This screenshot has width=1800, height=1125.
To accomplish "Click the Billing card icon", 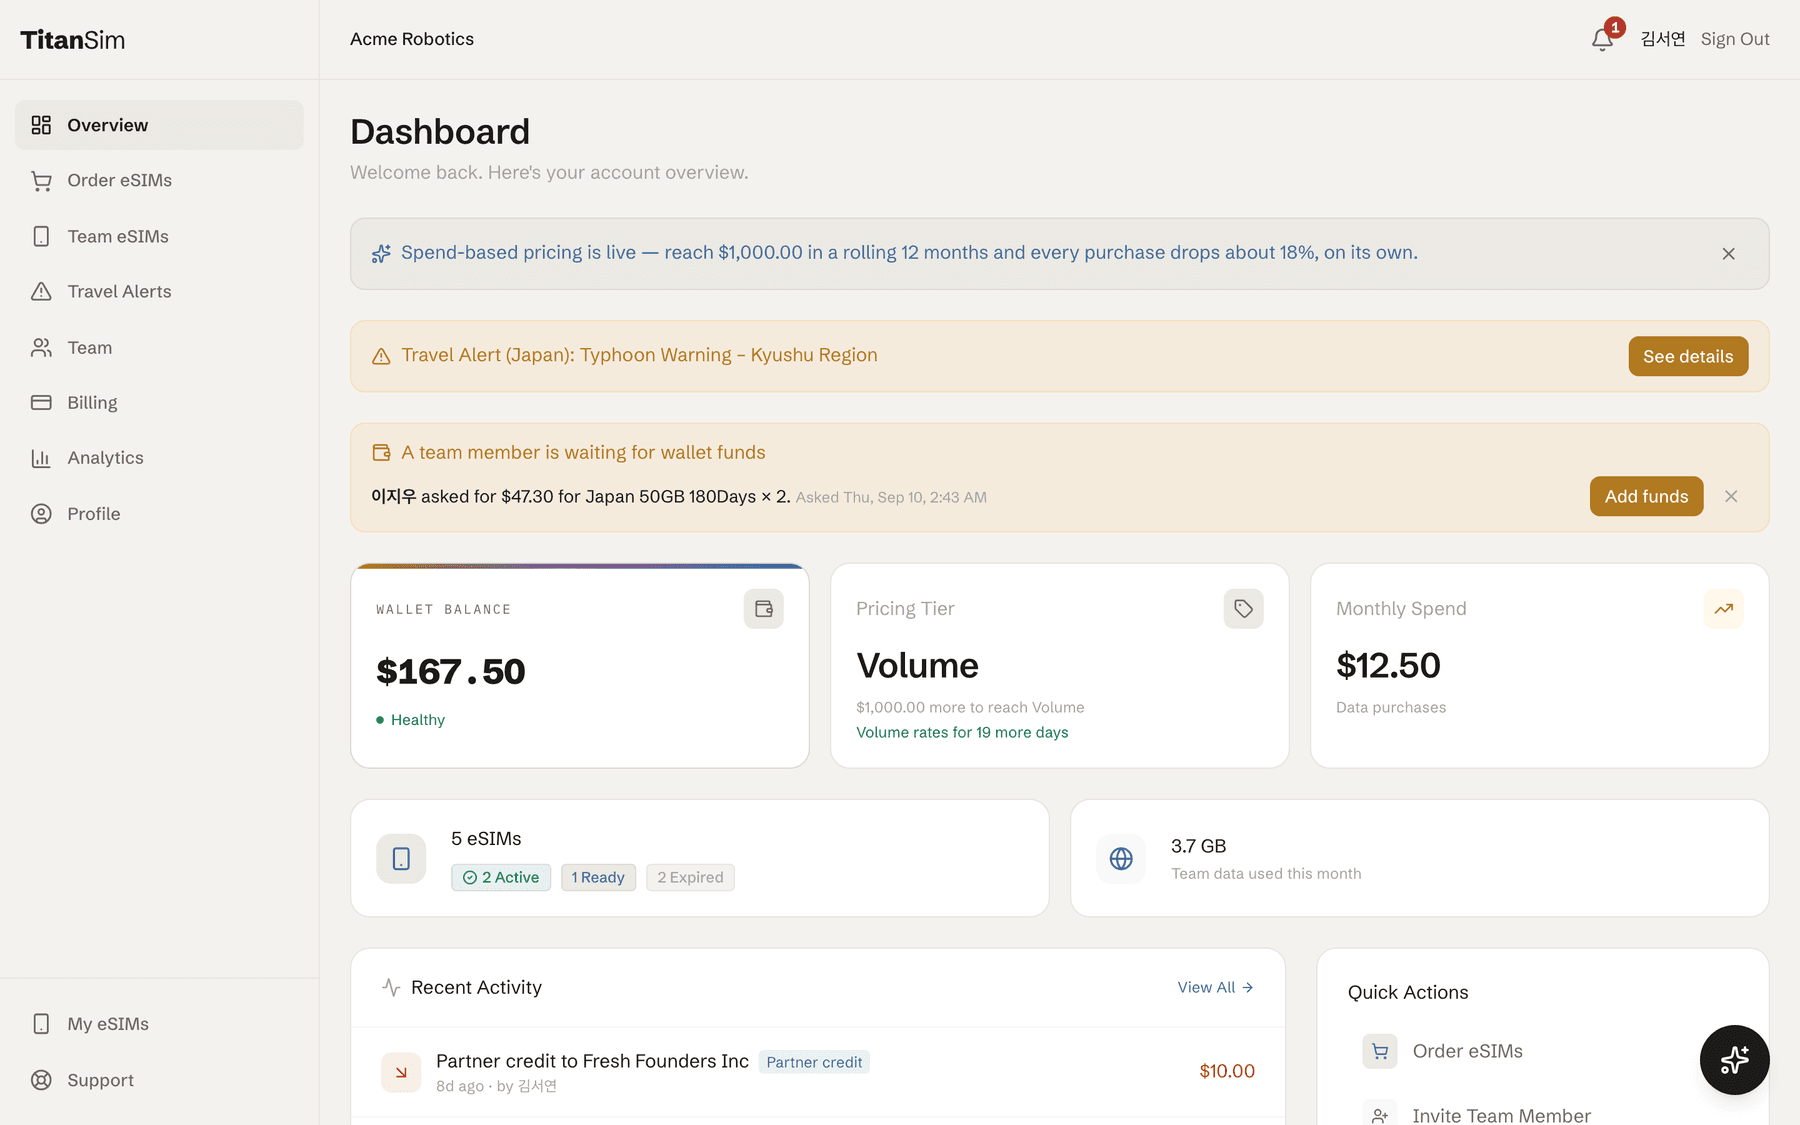I will click(x=41, y=403).
